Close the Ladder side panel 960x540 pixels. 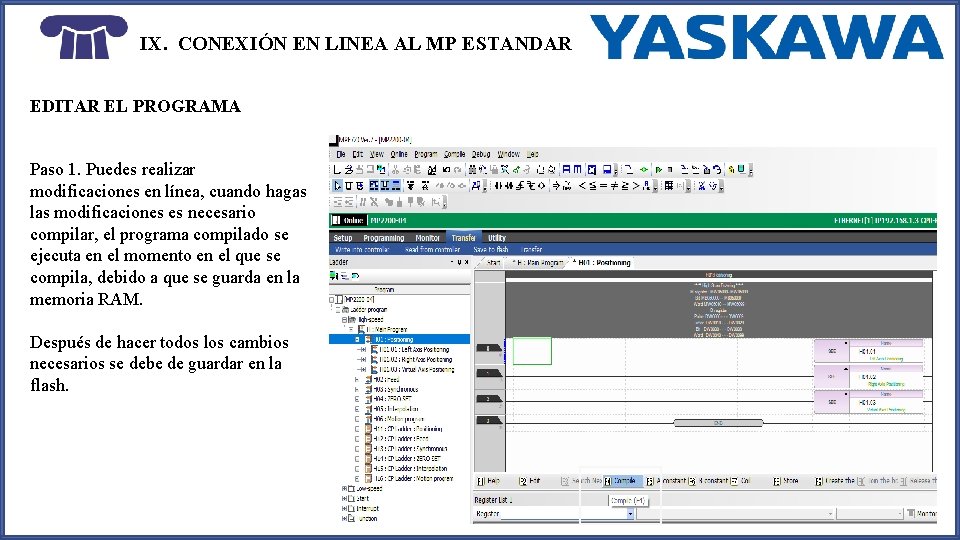click(467, 262)
